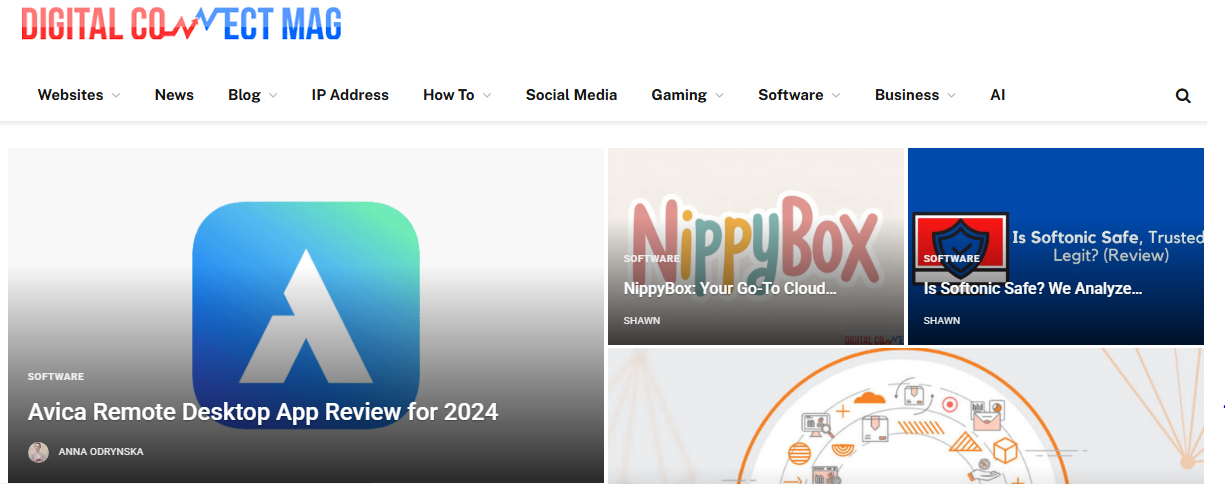Expand the Websites menu chevron
This screenshot has width=1225, height=484.
coord(116,96)
